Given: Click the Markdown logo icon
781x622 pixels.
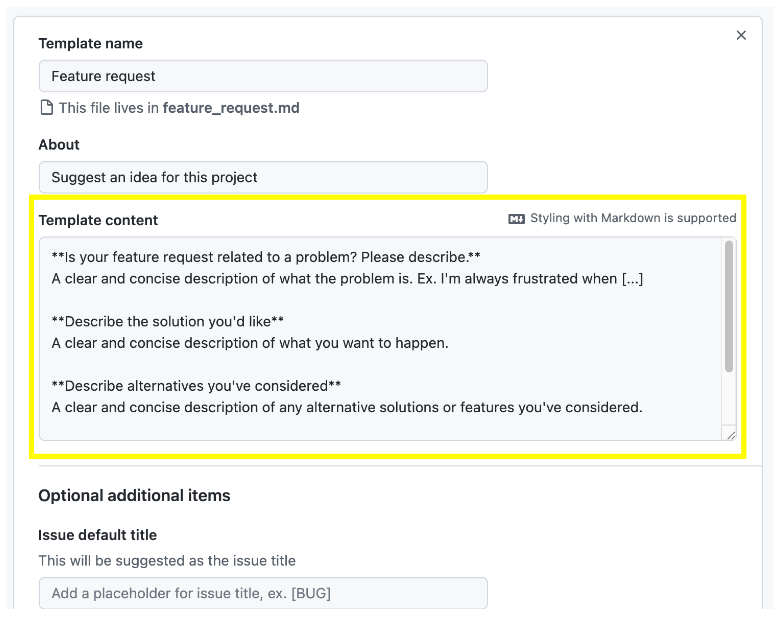Looking at the screenshot, I should [516, 219].
